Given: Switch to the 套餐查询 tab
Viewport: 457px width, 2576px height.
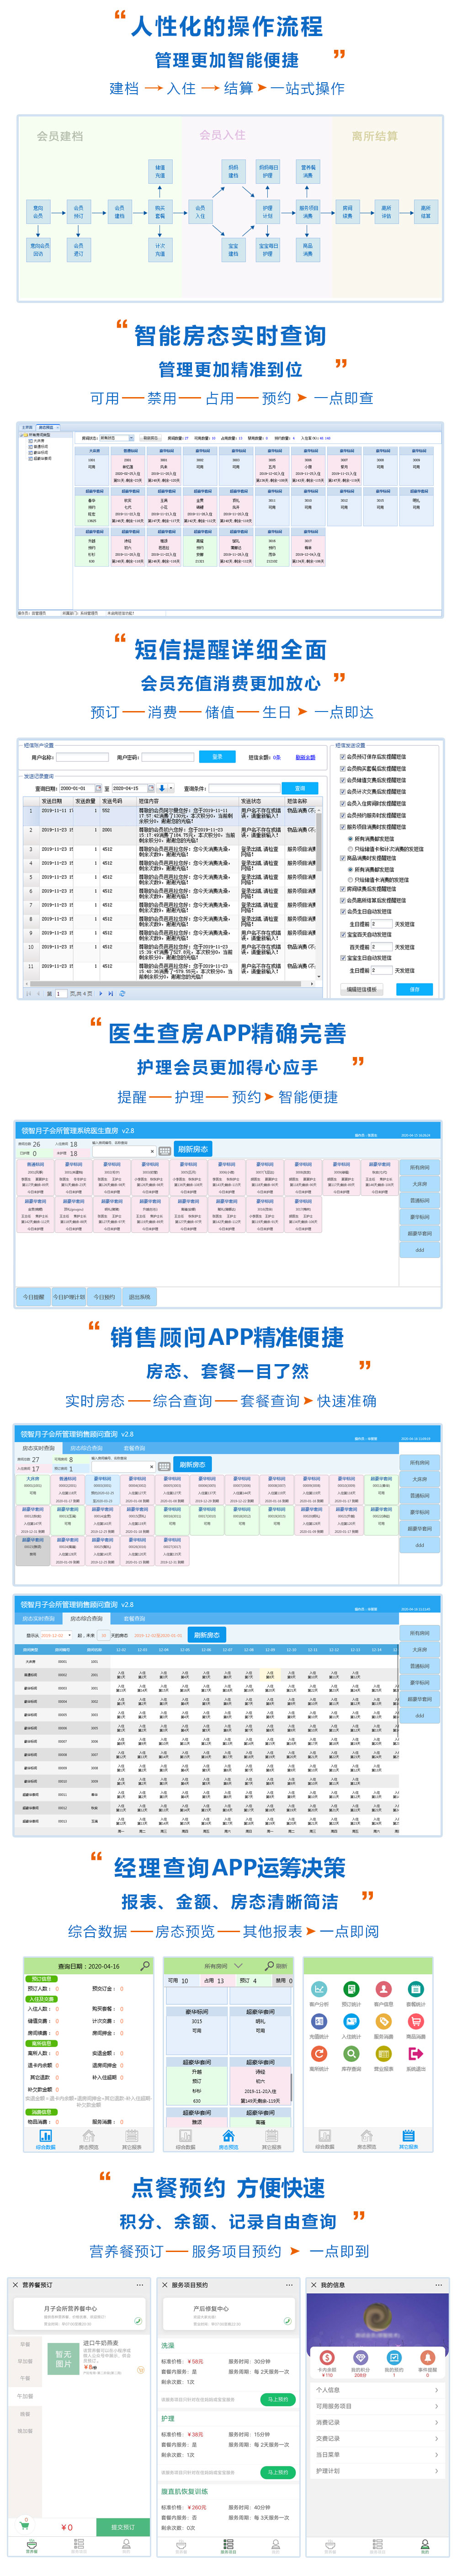Looking at the screenshot, I should coord(134,1448).
